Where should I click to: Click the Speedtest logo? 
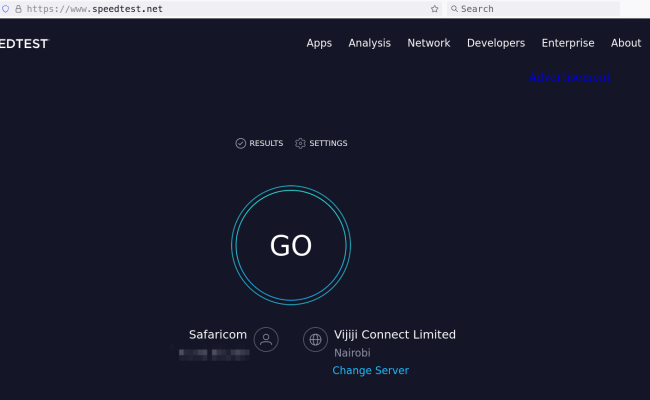(x=24, y=44)
